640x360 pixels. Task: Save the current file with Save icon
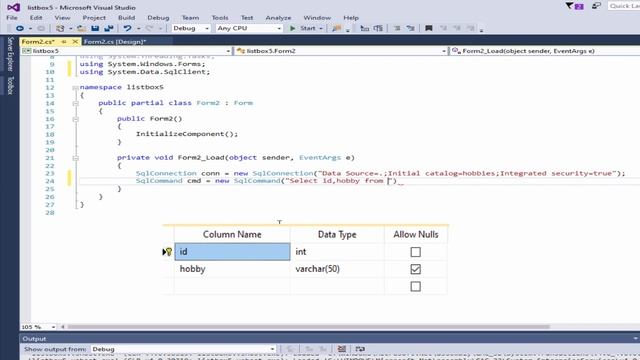(95, 28)
